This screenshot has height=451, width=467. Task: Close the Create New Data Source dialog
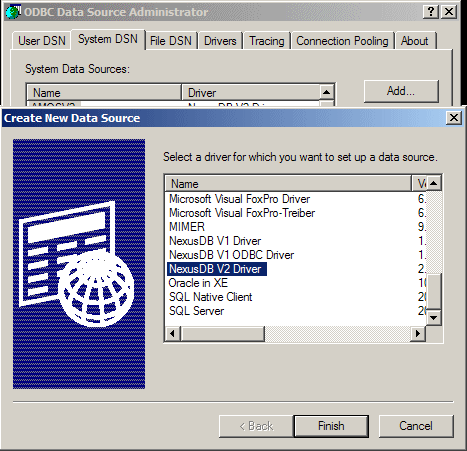pyautogui.click(x=454, y=118)
